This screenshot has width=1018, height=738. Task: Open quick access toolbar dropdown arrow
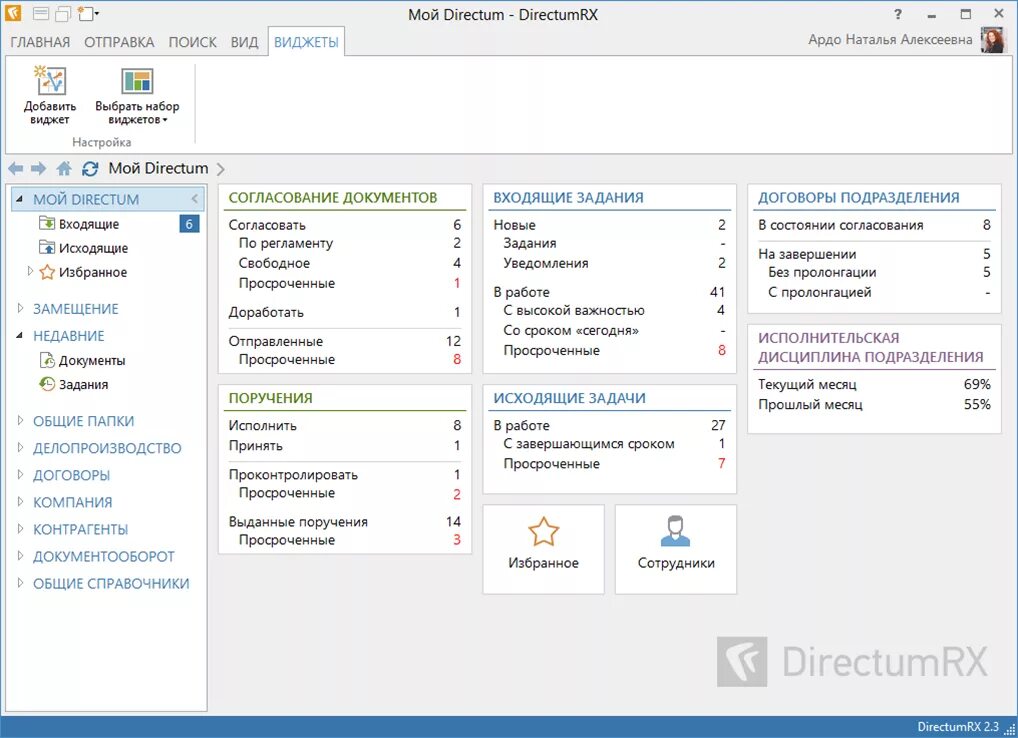pos(97,13)
